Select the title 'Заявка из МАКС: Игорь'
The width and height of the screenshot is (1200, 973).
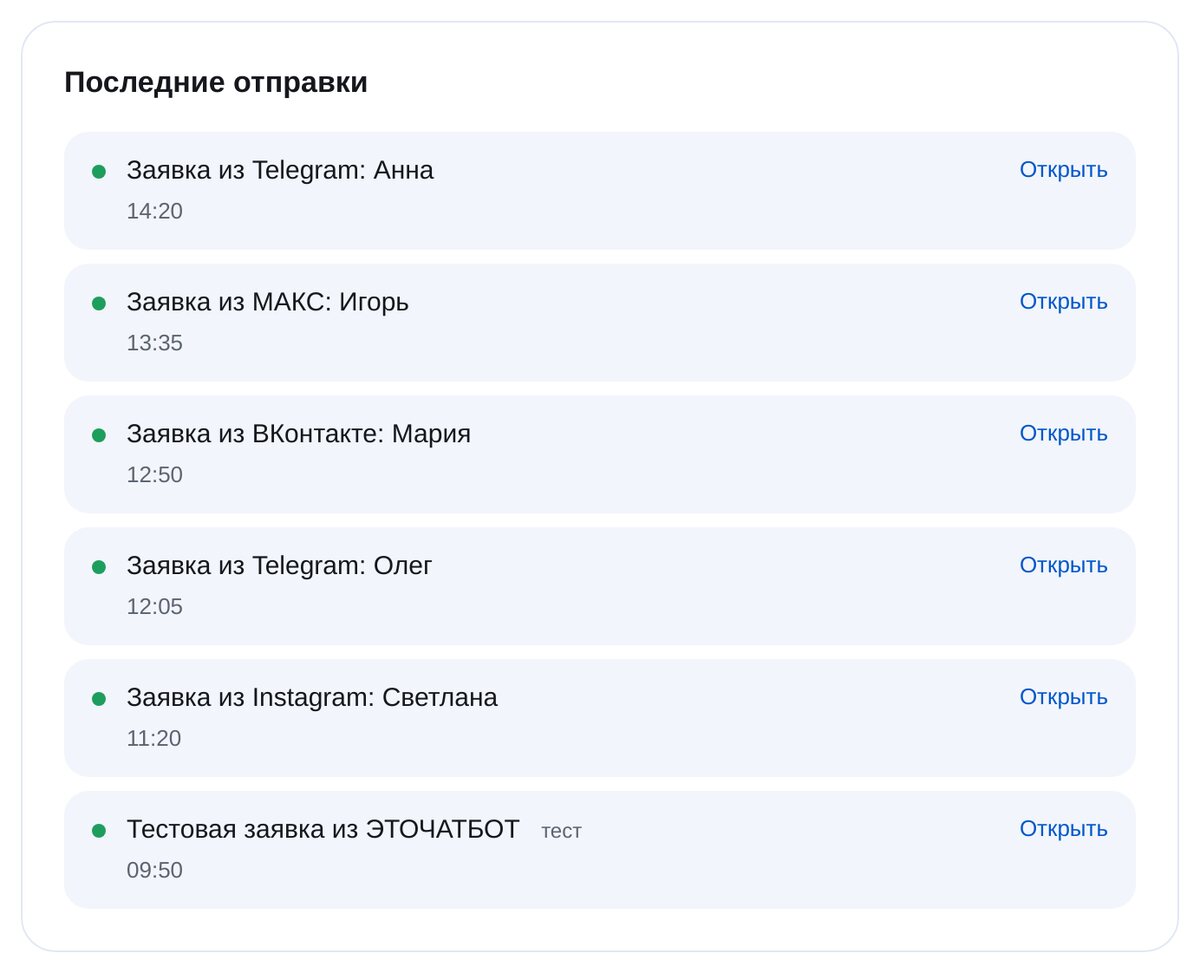click(268, 303)
